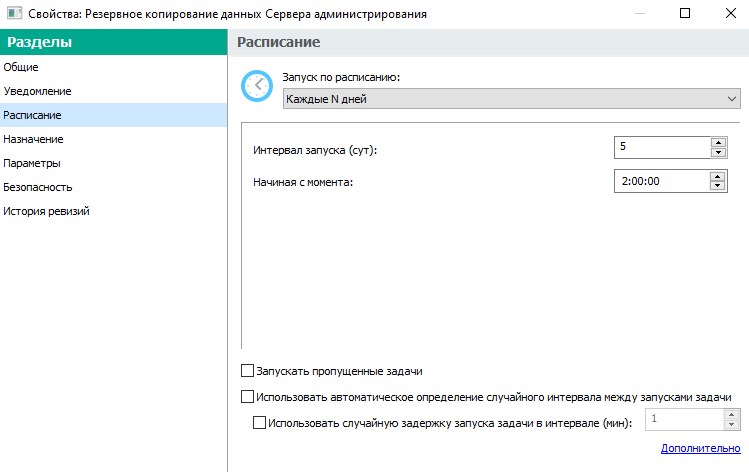
Task: Click the Интервал запуска value field
Action: coord(662,147)
